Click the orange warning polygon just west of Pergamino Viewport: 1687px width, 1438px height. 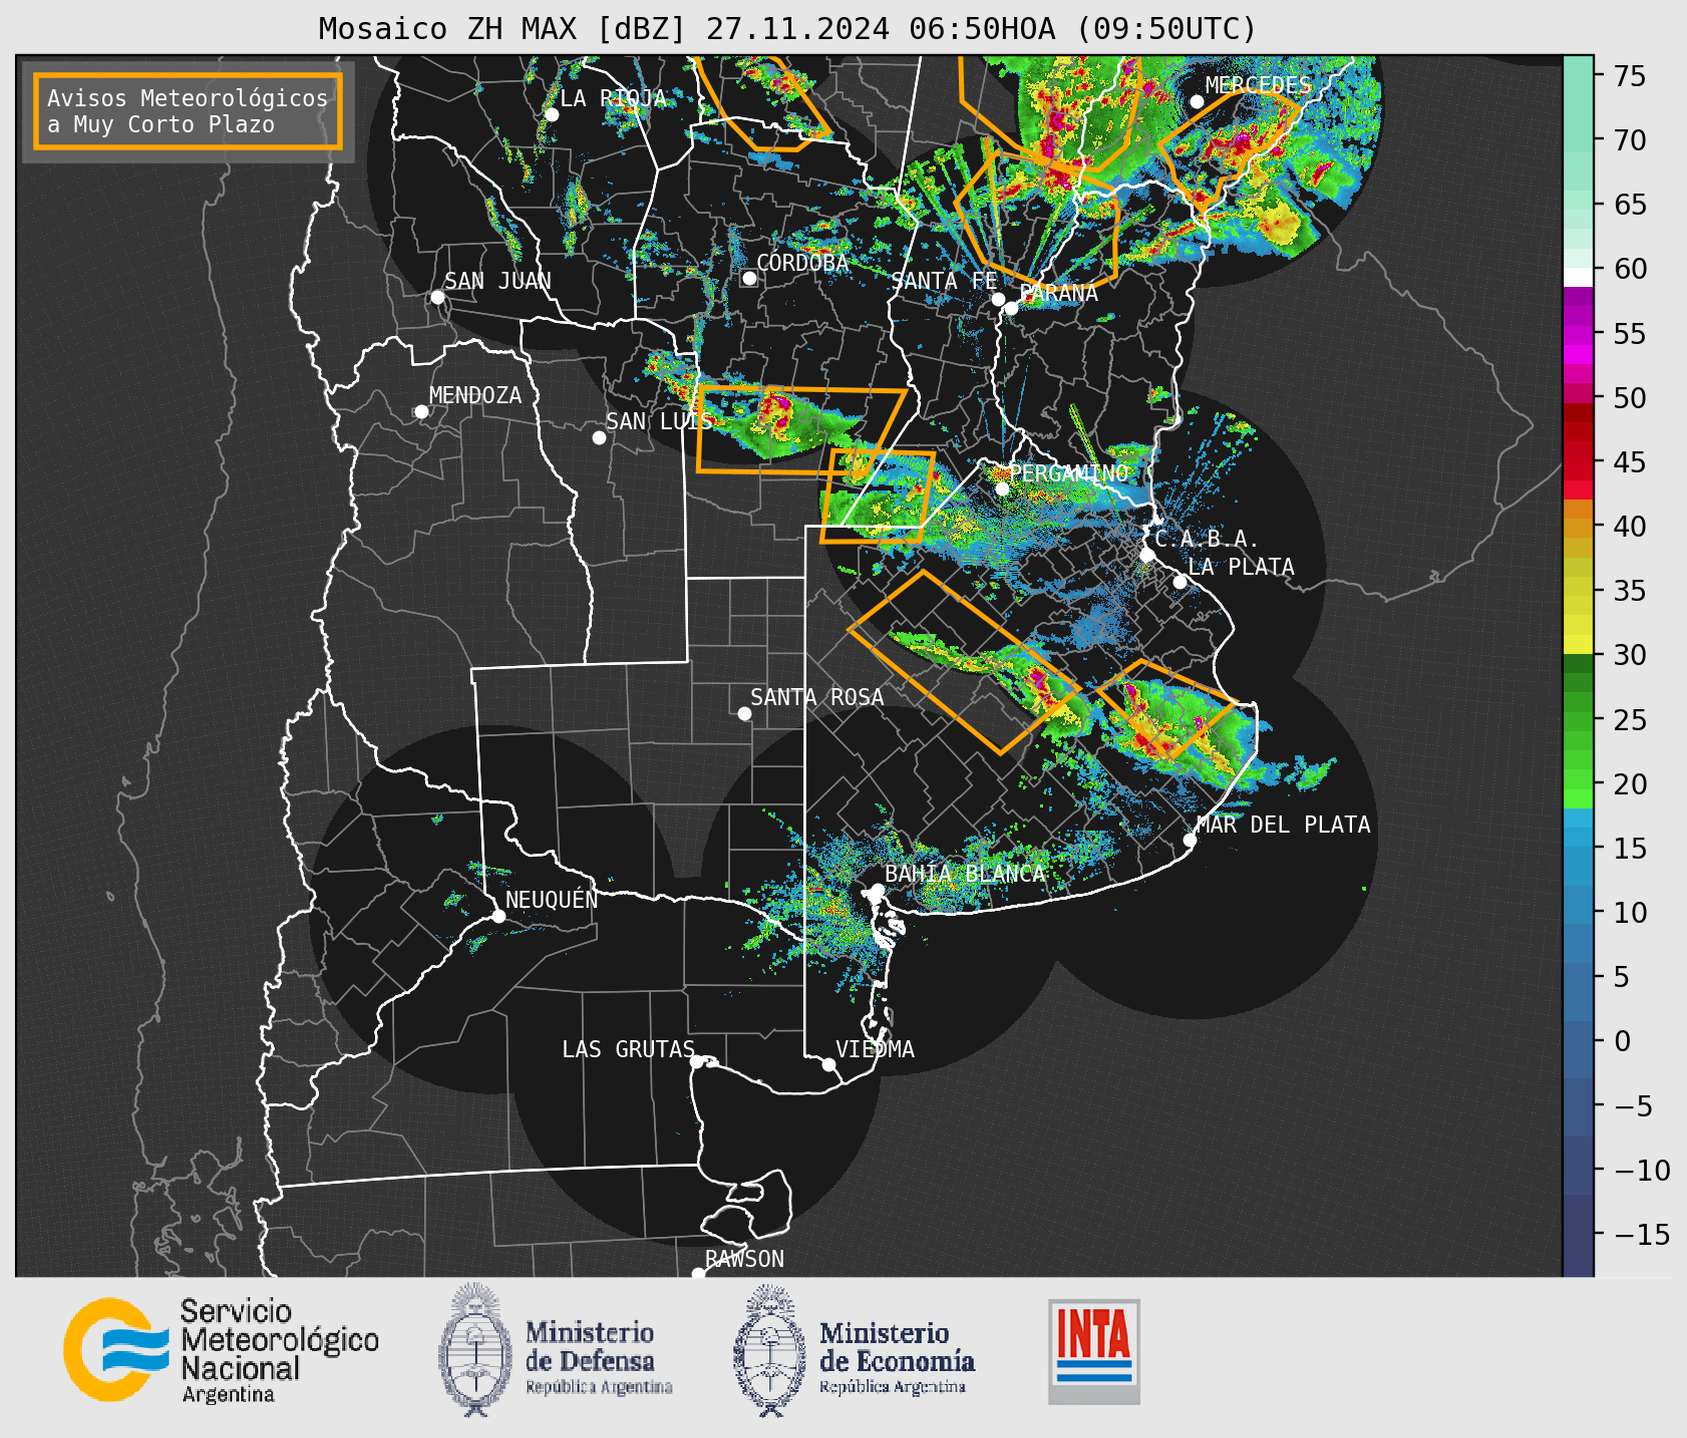(x=877, y=496)
